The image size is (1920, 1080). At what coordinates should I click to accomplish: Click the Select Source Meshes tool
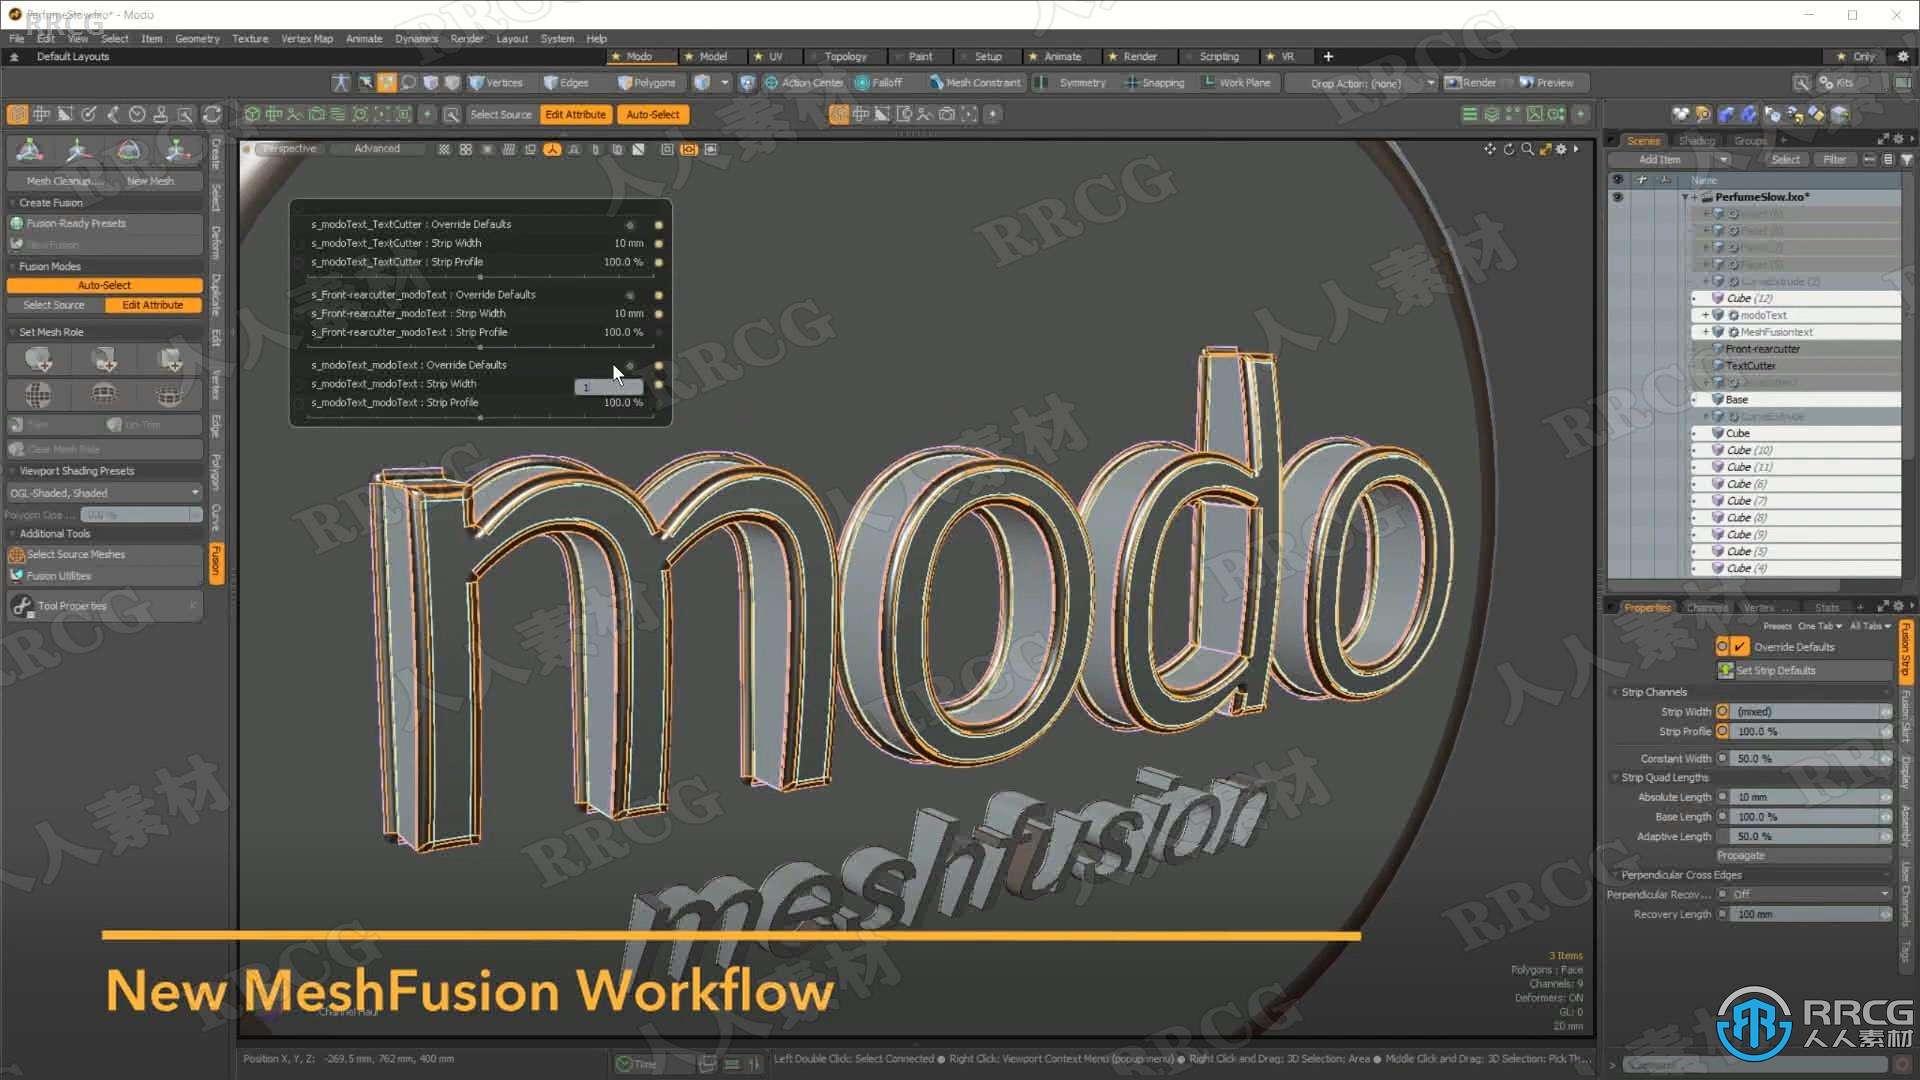click(x=105, y=554)
